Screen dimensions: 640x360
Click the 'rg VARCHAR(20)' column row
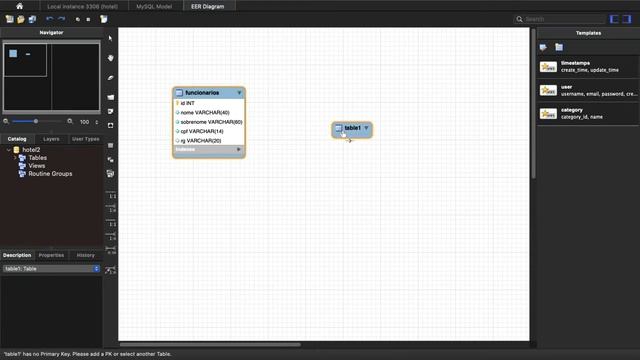(209, 141)
